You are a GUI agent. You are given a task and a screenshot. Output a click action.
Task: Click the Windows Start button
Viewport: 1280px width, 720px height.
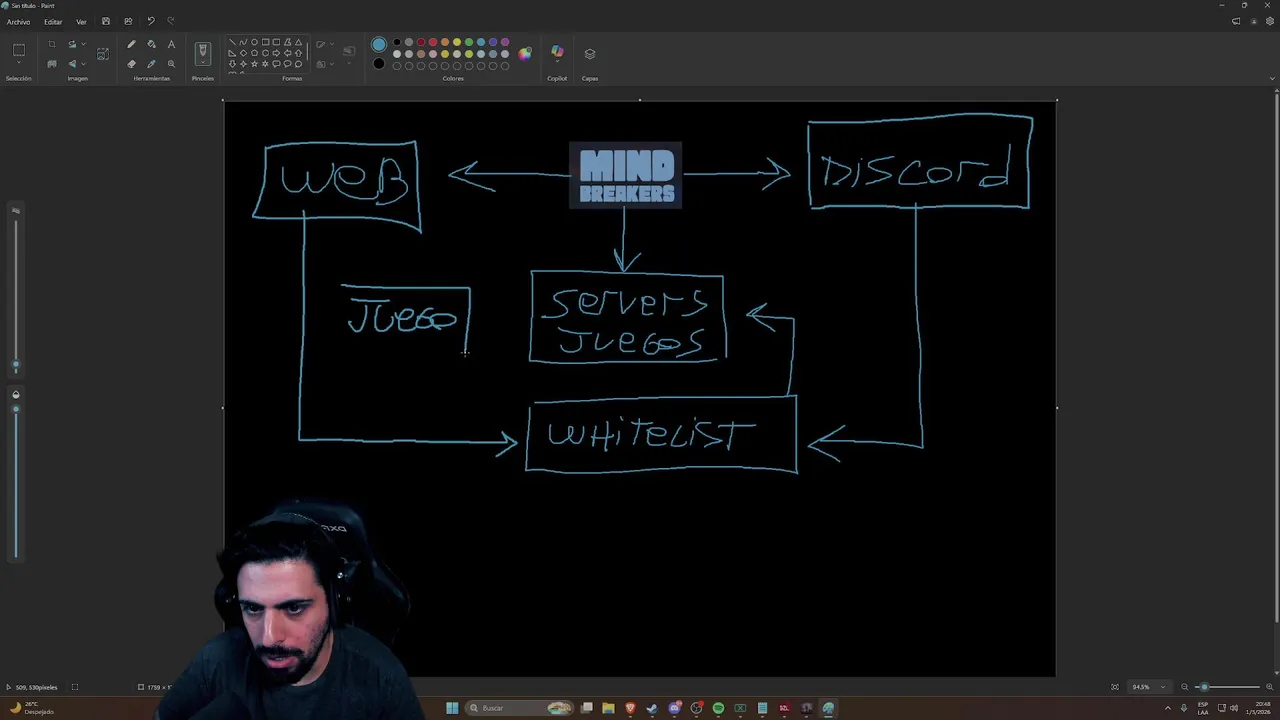click(x=452, y=708)
